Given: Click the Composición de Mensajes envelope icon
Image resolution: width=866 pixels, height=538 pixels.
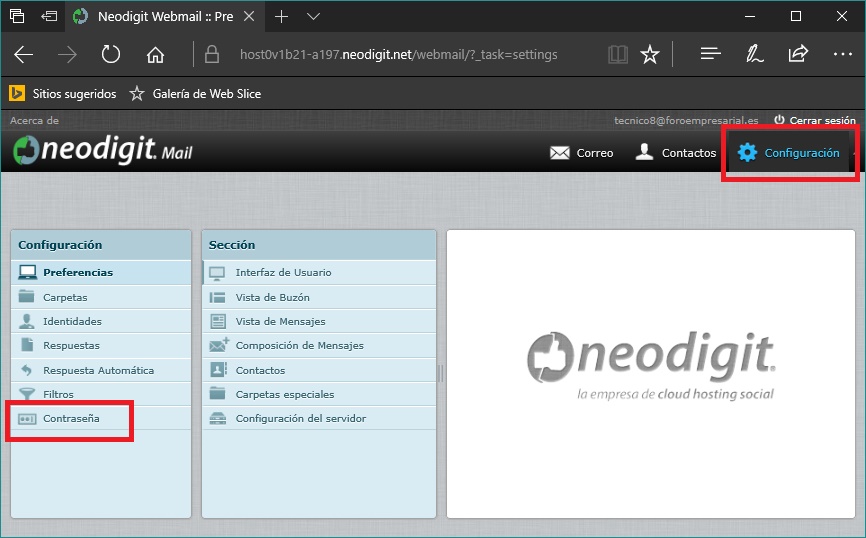Looking at the screenshot, I should click(x=219, y=345).
